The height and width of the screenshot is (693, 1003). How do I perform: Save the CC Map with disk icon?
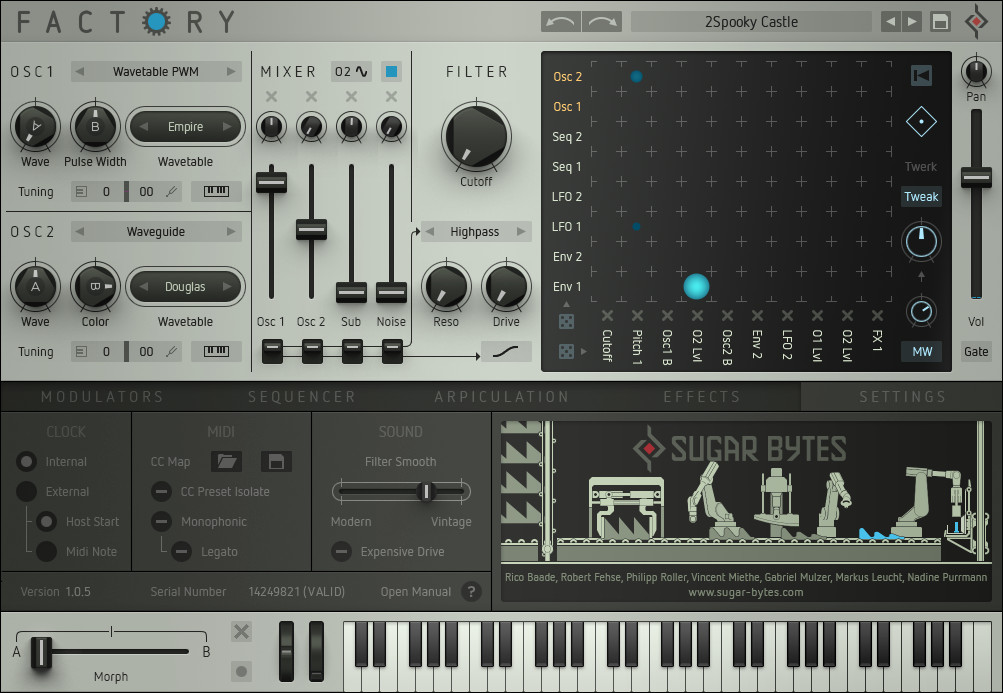(276, 461)
